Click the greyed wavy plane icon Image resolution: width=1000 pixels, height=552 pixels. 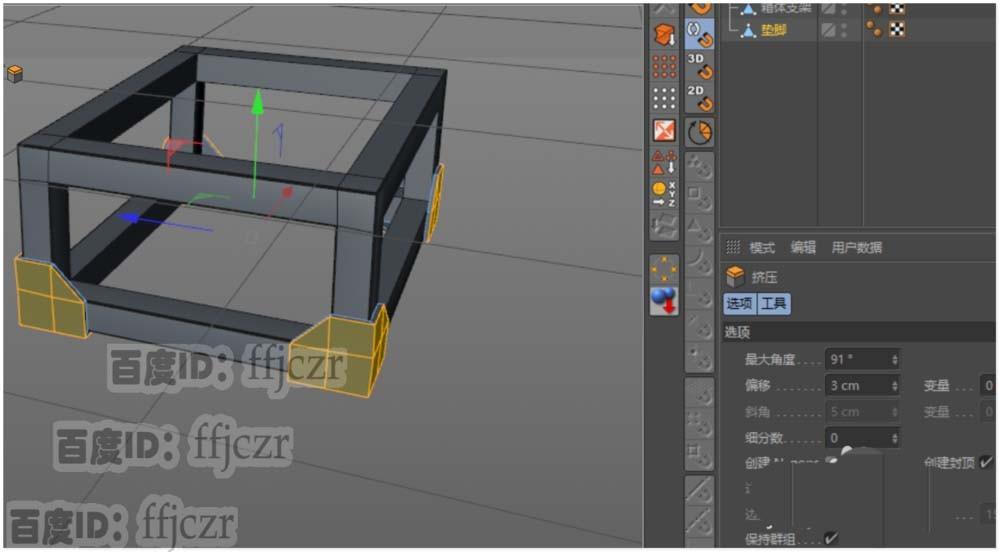664,226
